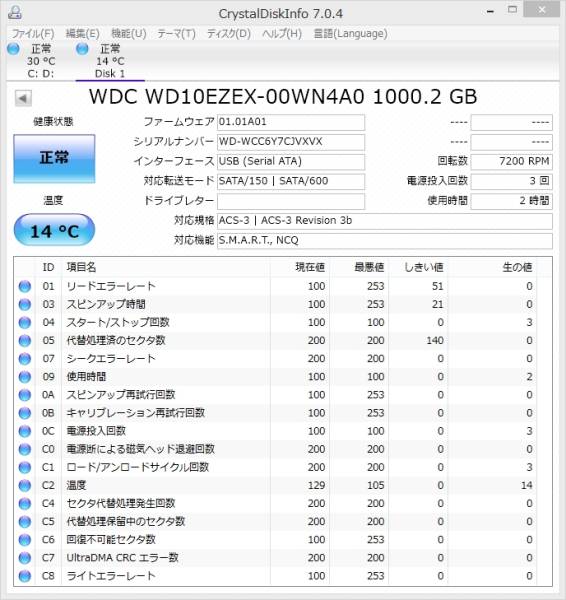
Task: Open the 編集(E) menu
Action: (x=82, y=34)
